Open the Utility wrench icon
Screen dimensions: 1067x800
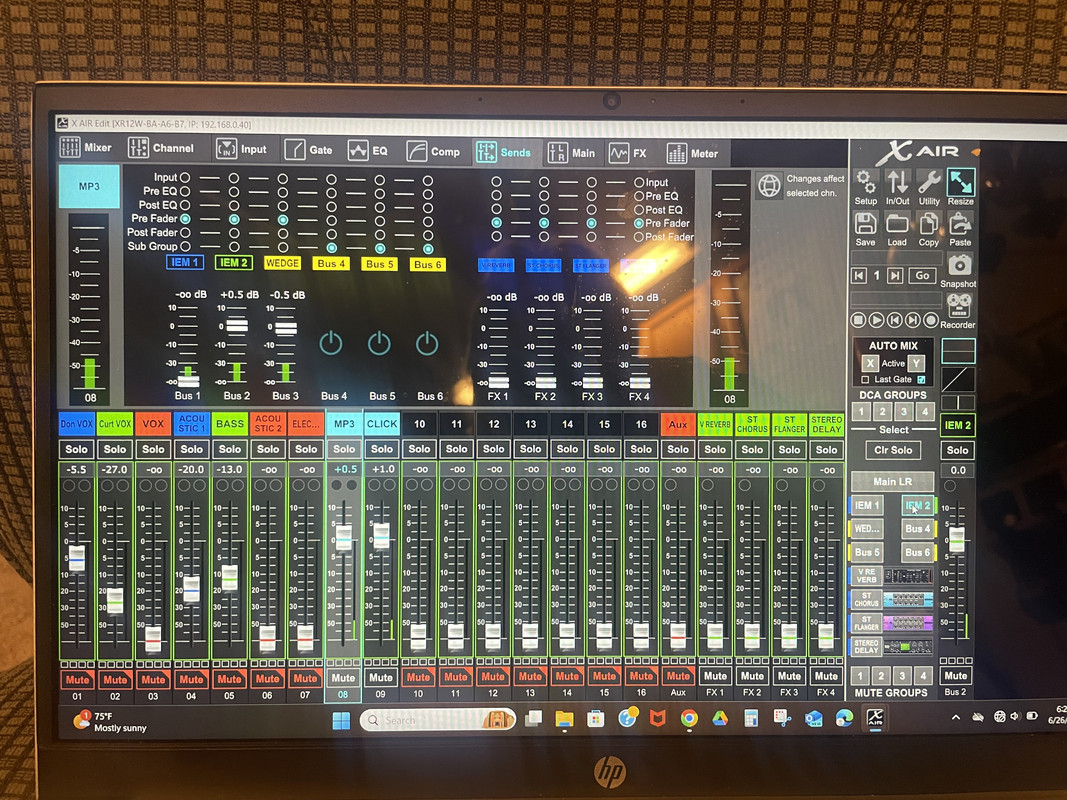pyautogui.click(x=929, y=182)
